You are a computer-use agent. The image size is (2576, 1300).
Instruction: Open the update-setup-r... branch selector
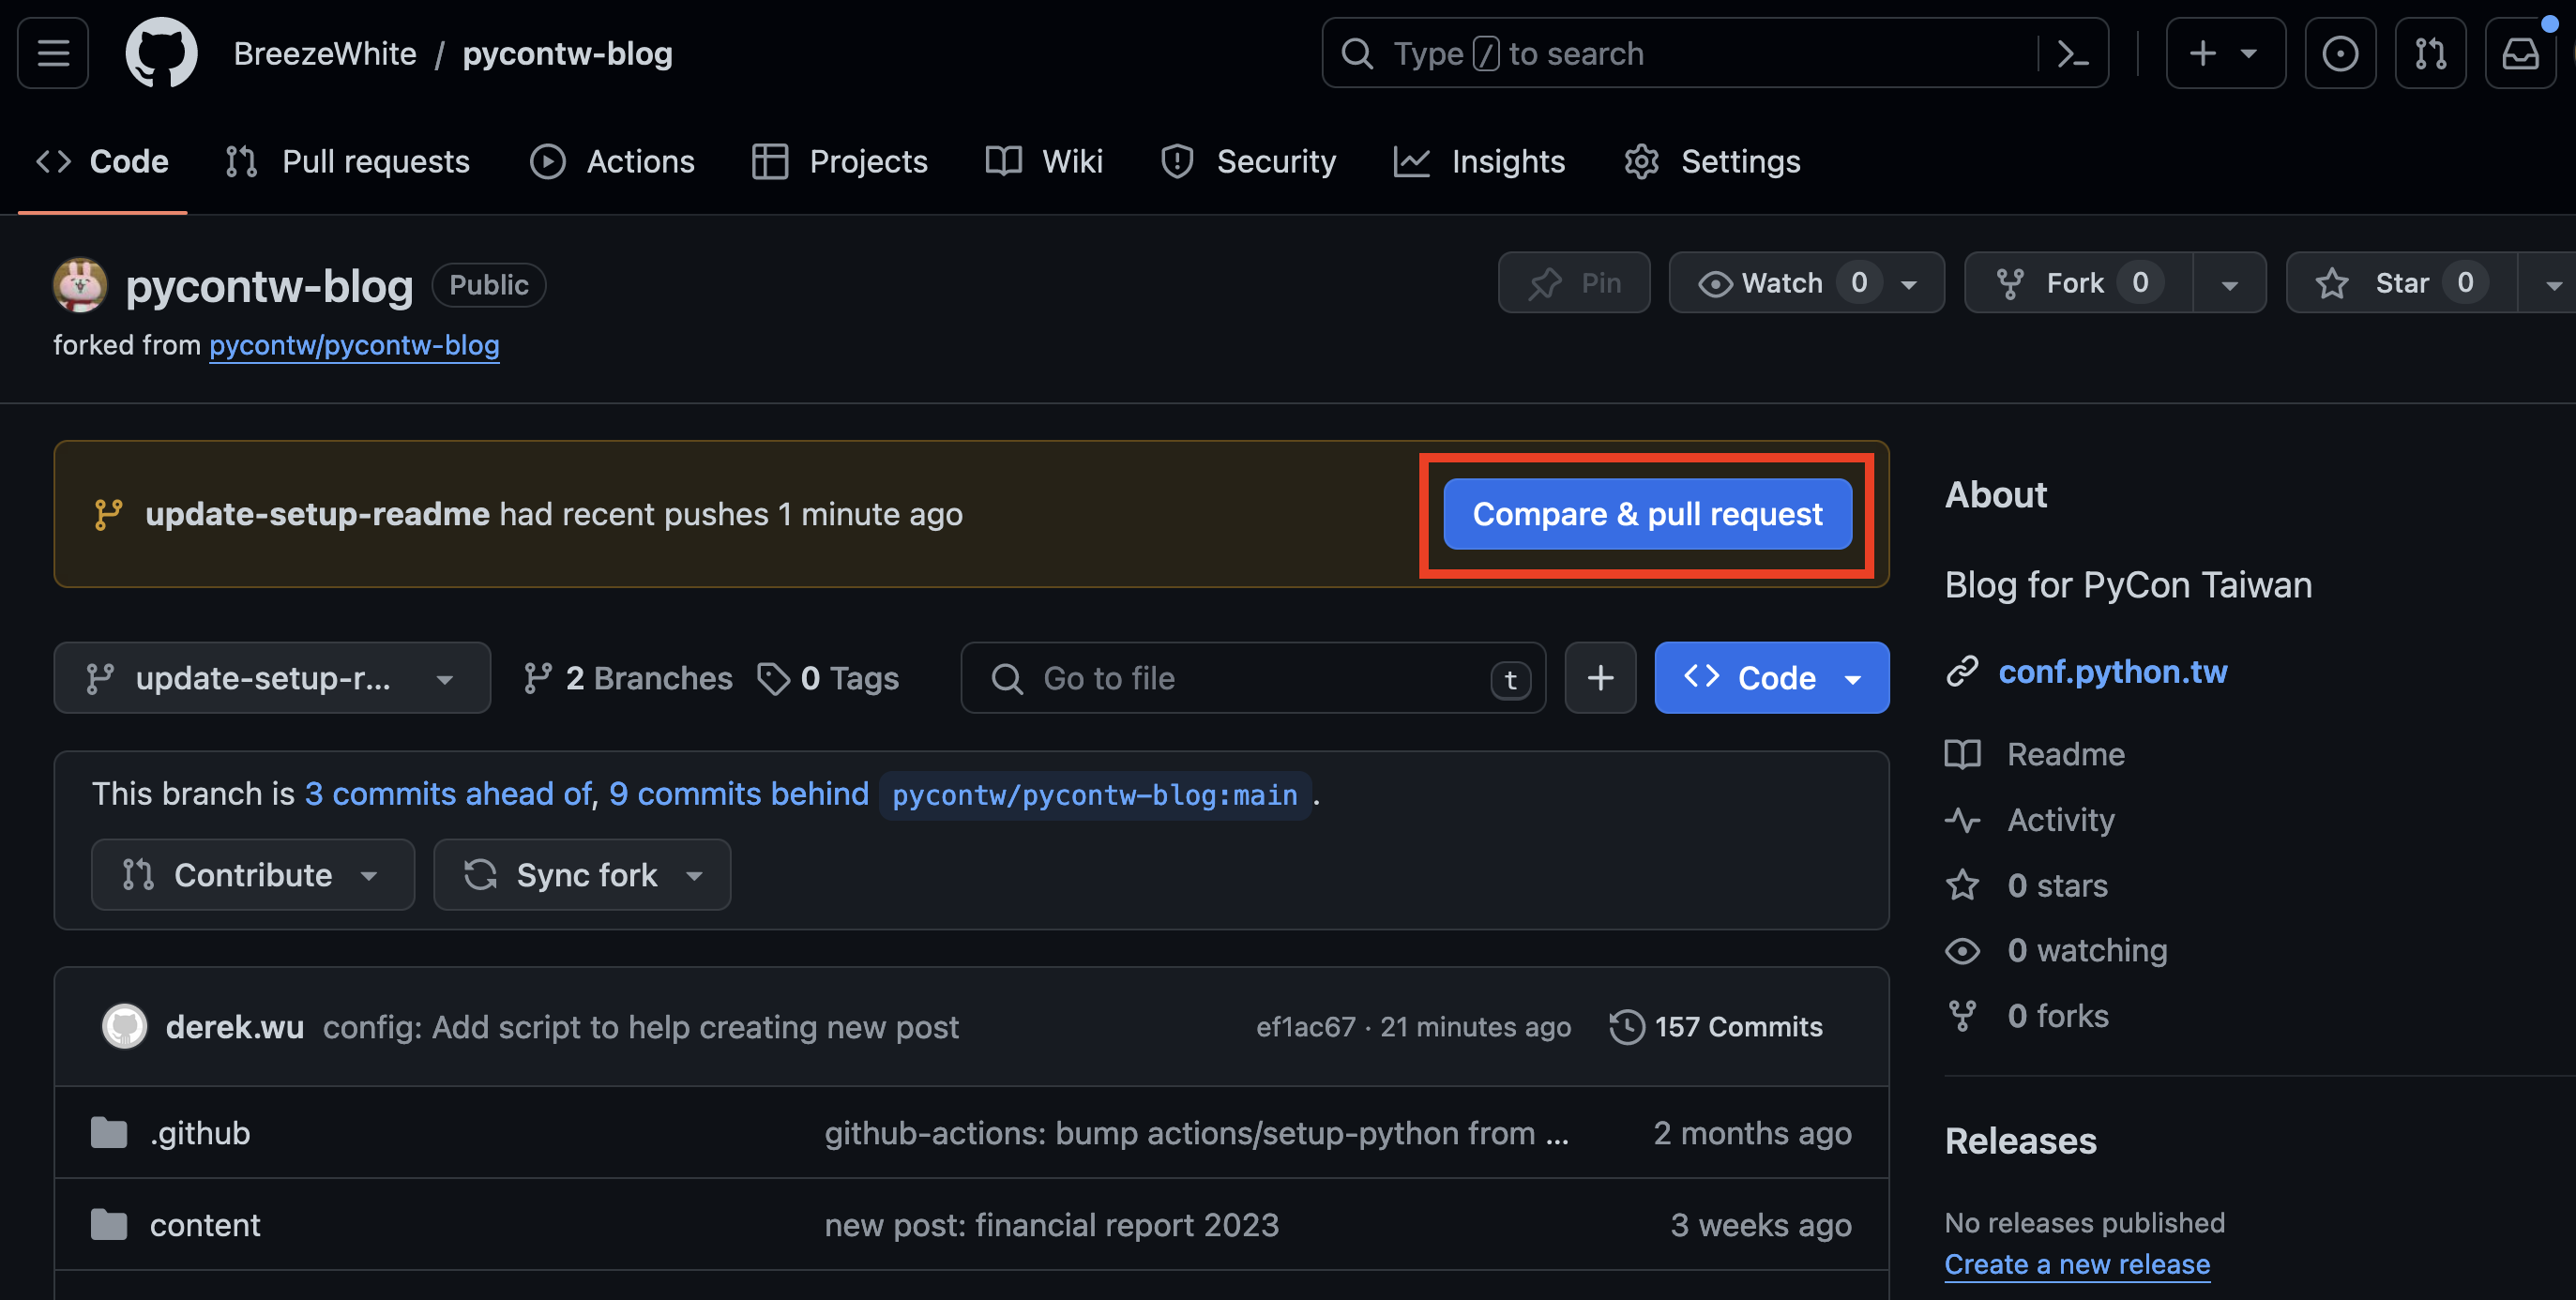[272, 677]
